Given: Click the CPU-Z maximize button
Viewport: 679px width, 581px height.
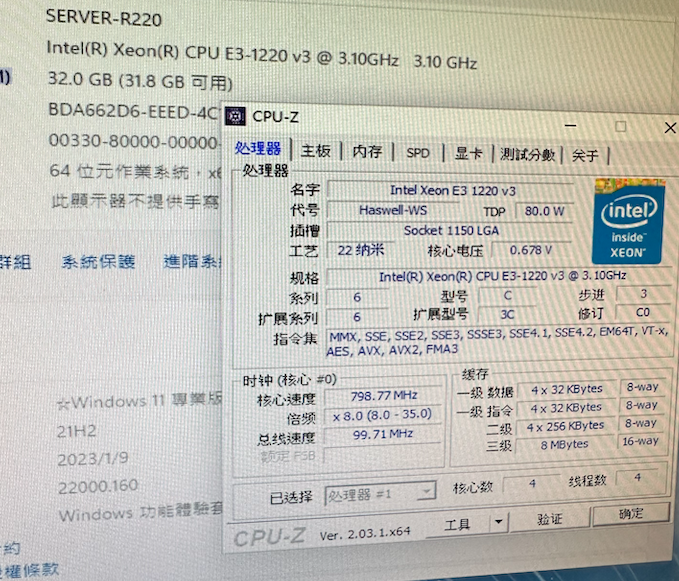Looking at the screenshot, I should pos(621,127).
